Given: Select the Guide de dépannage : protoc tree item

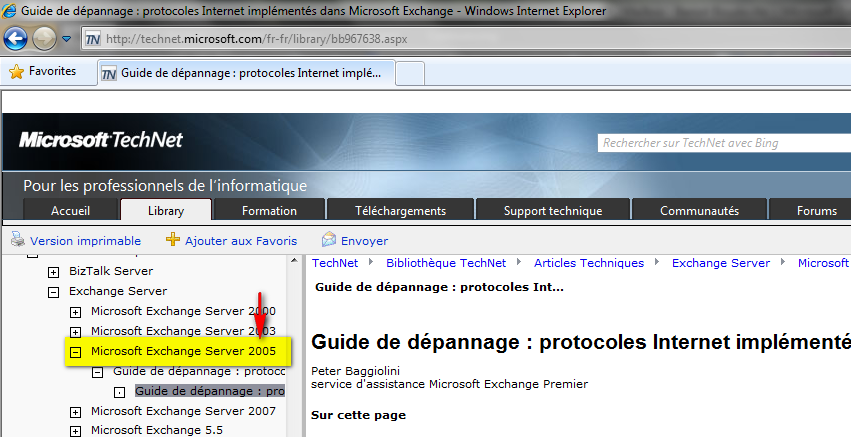Looking at the screenshot, I should (199, 371).
